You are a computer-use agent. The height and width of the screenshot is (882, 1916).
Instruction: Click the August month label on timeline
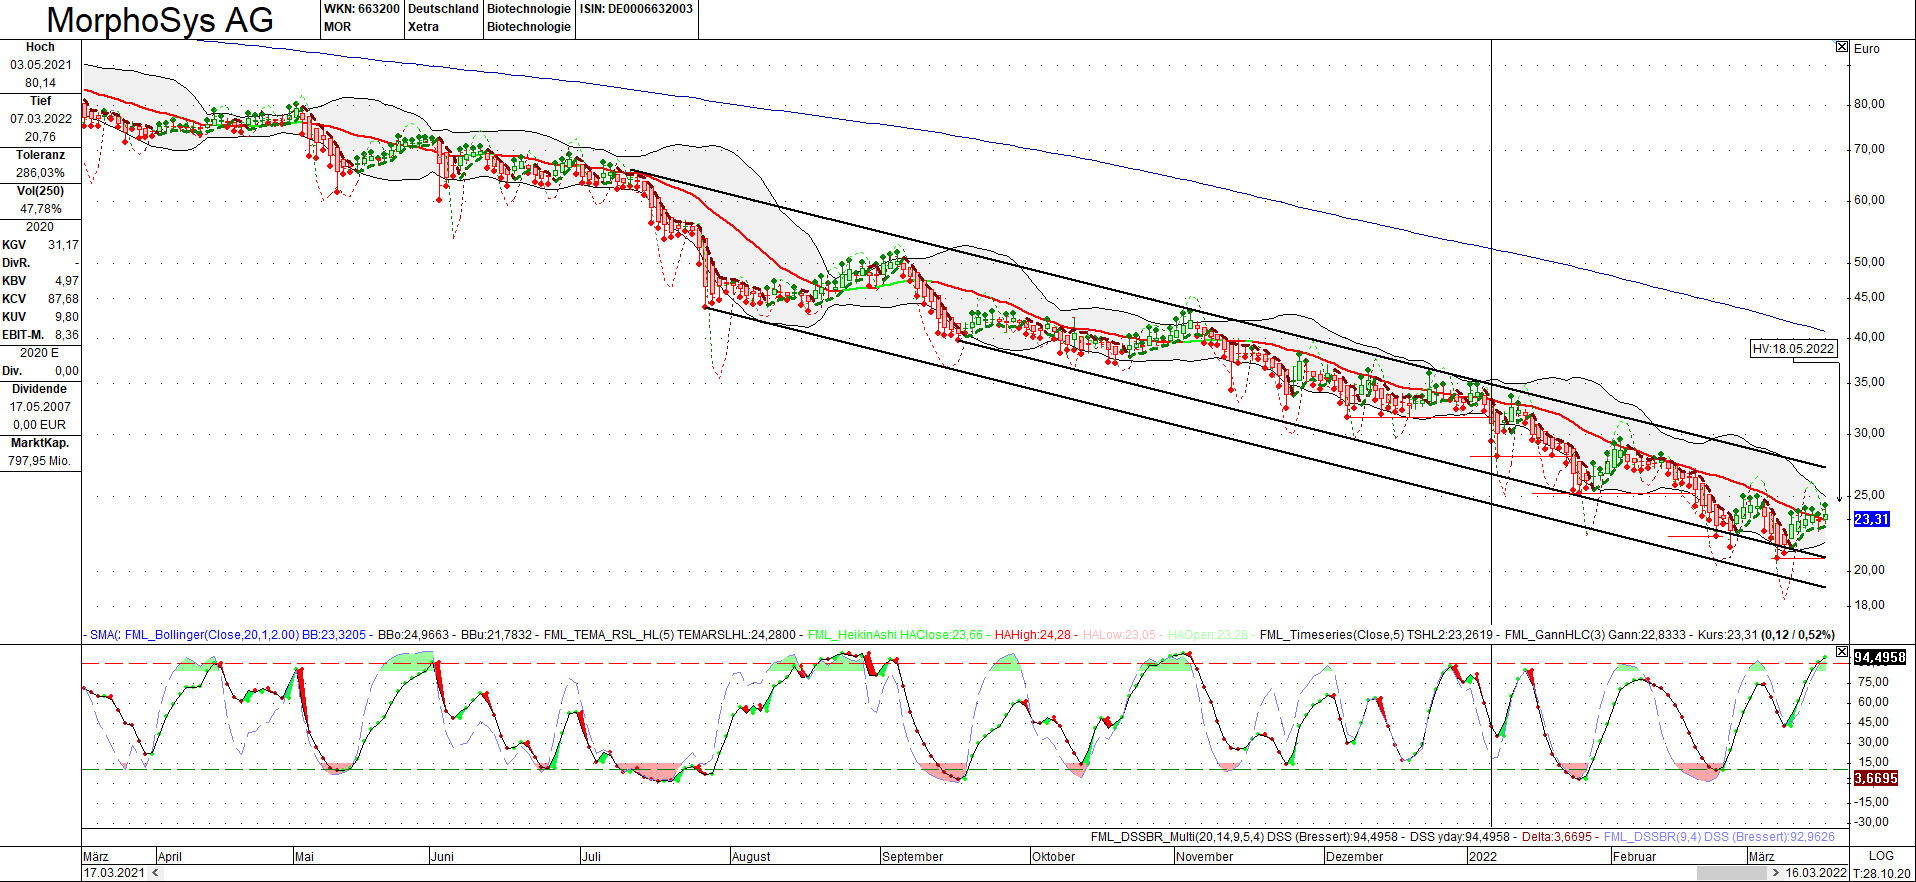click(751, 857)
